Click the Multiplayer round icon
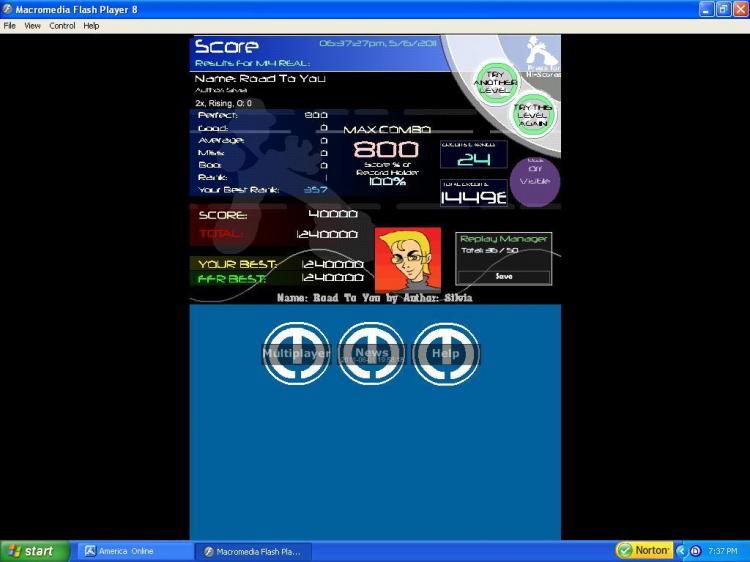The height and width of the screenshot is (562, 750). pyautogui.click(x=296, y=354)
